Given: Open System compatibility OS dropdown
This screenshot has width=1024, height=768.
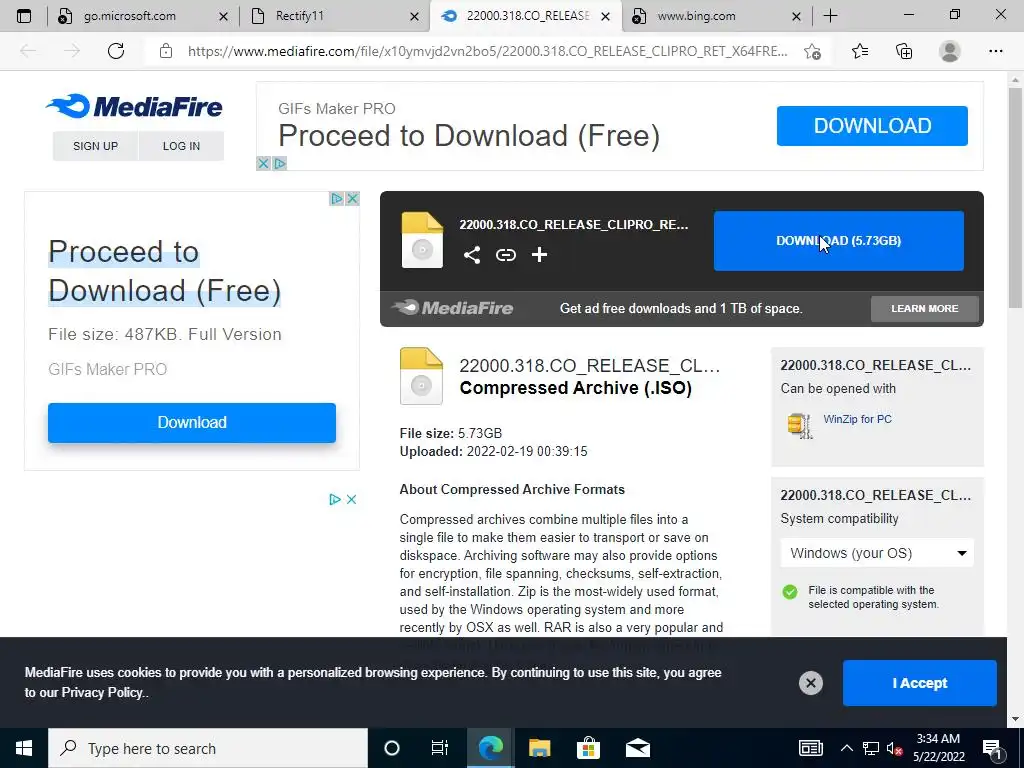Looking at the screenshot, I should (x=877, y=553).
